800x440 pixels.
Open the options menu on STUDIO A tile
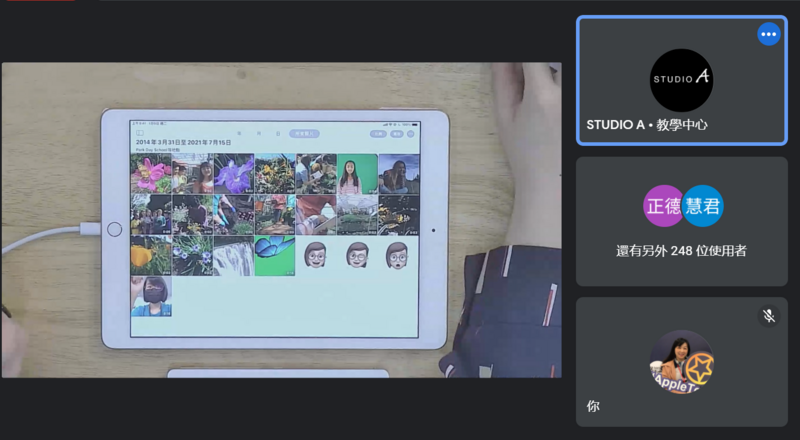click(x=768, y=34)
